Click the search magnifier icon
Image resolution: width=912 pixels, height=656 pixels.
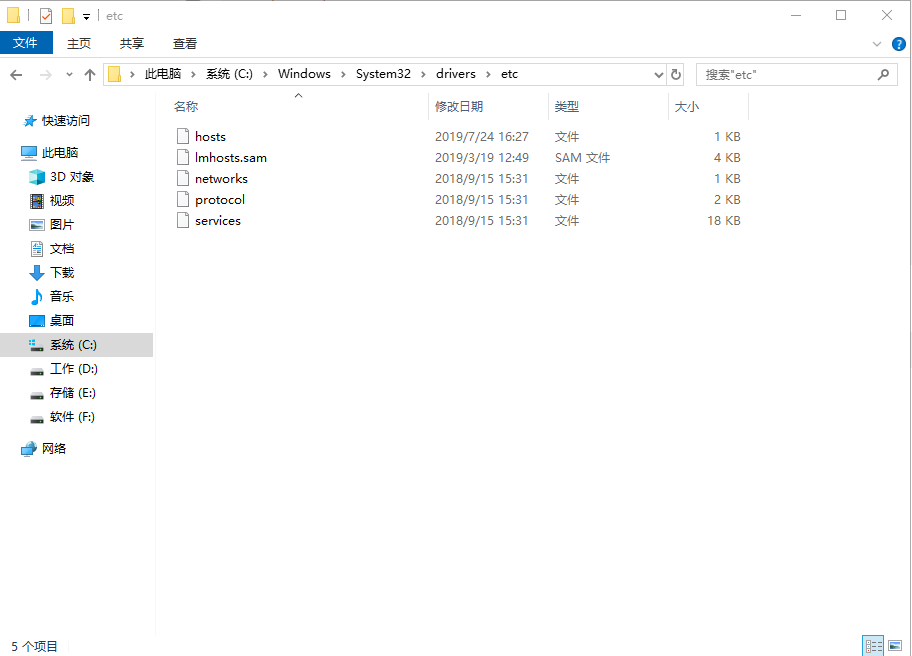click(883, 74)
